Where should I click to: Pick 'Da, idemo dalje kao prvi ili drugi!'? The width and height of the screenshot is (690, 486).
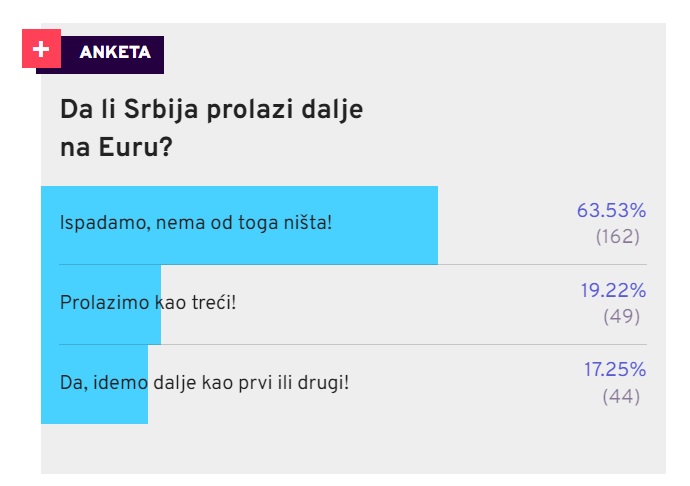pyautogui.click(x=204, y=383)
